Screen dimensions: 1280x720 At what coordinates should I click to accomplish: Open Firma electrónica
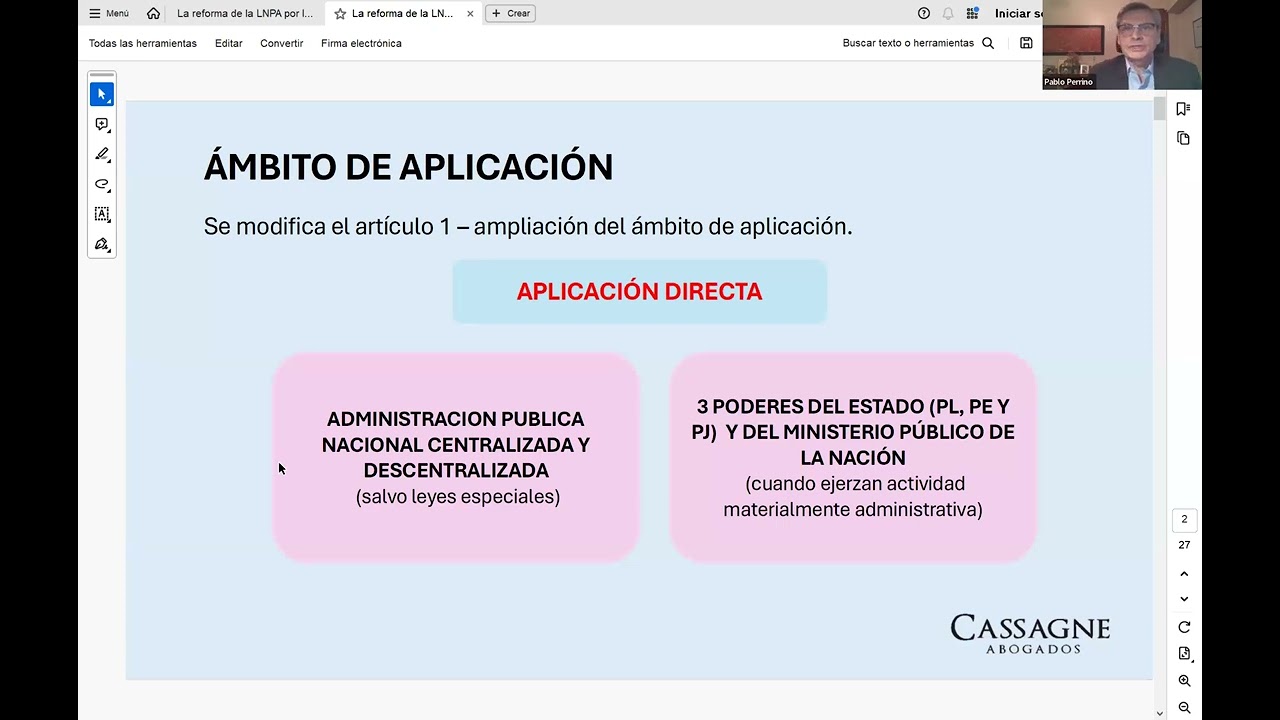coord(361,43)
